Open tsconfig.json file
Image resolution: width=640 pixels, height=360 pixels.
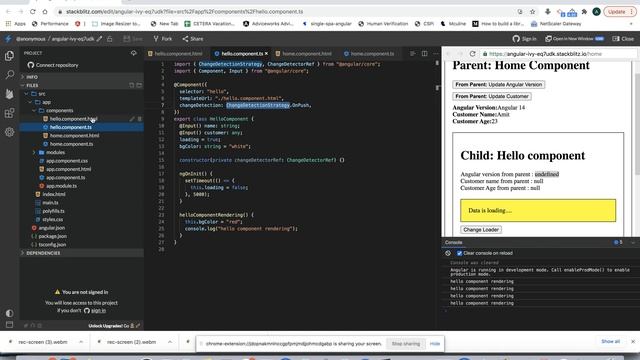coord(52,244)
